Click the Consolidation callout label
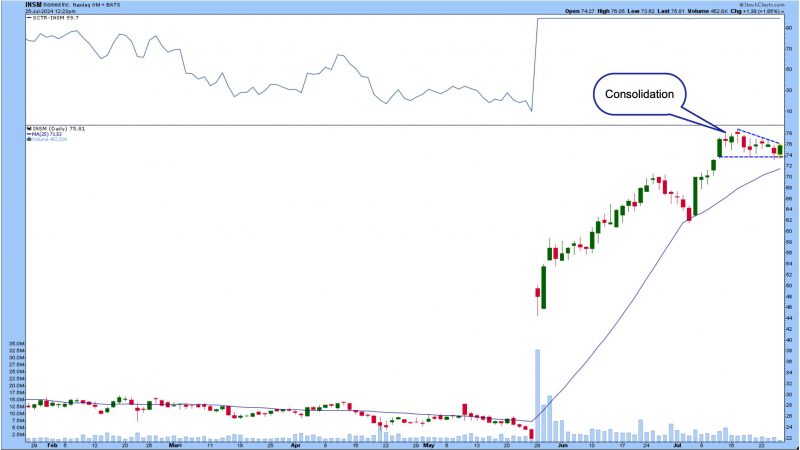The height and width of the screenshot is (450, 800). point(639,94)
